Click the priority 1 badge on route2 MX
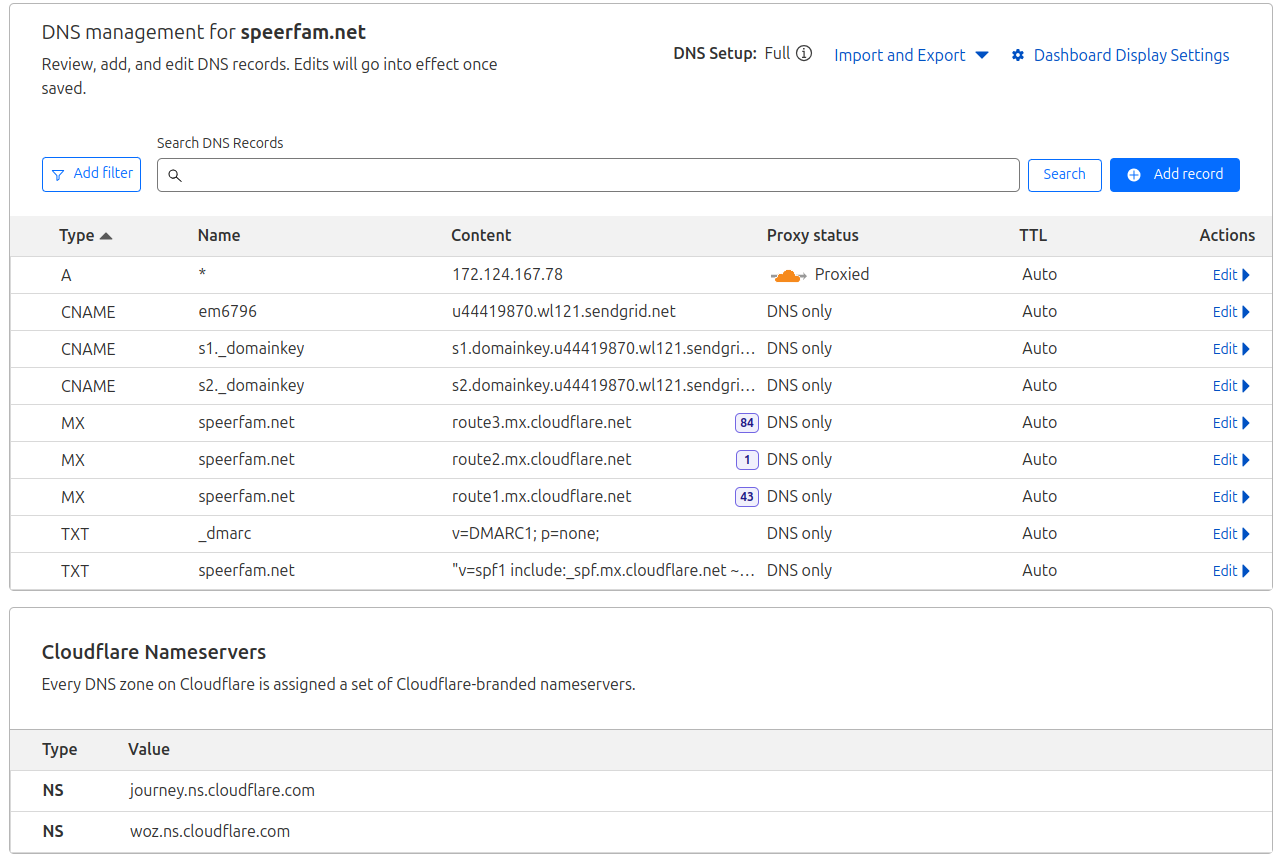The image size is (1287, 861). (x=746, y=460)
